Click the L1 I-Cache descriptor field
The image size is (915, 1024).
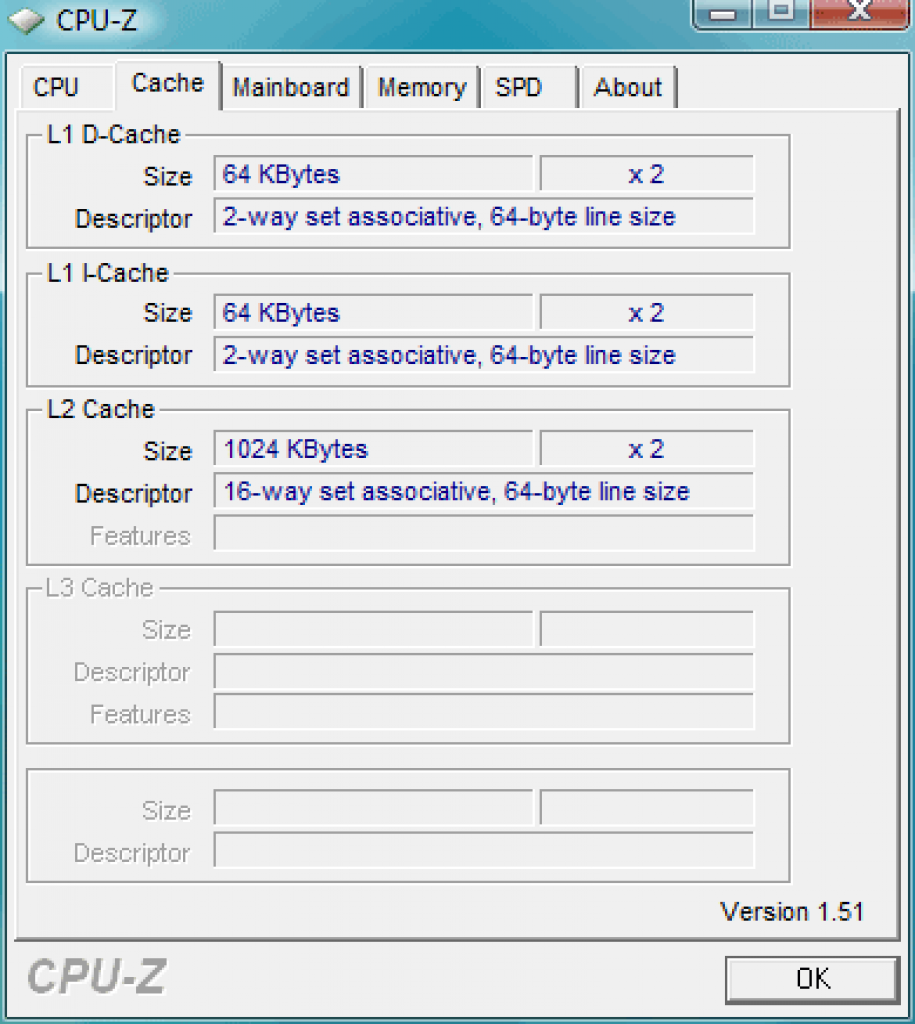click(x=484, y=355)
